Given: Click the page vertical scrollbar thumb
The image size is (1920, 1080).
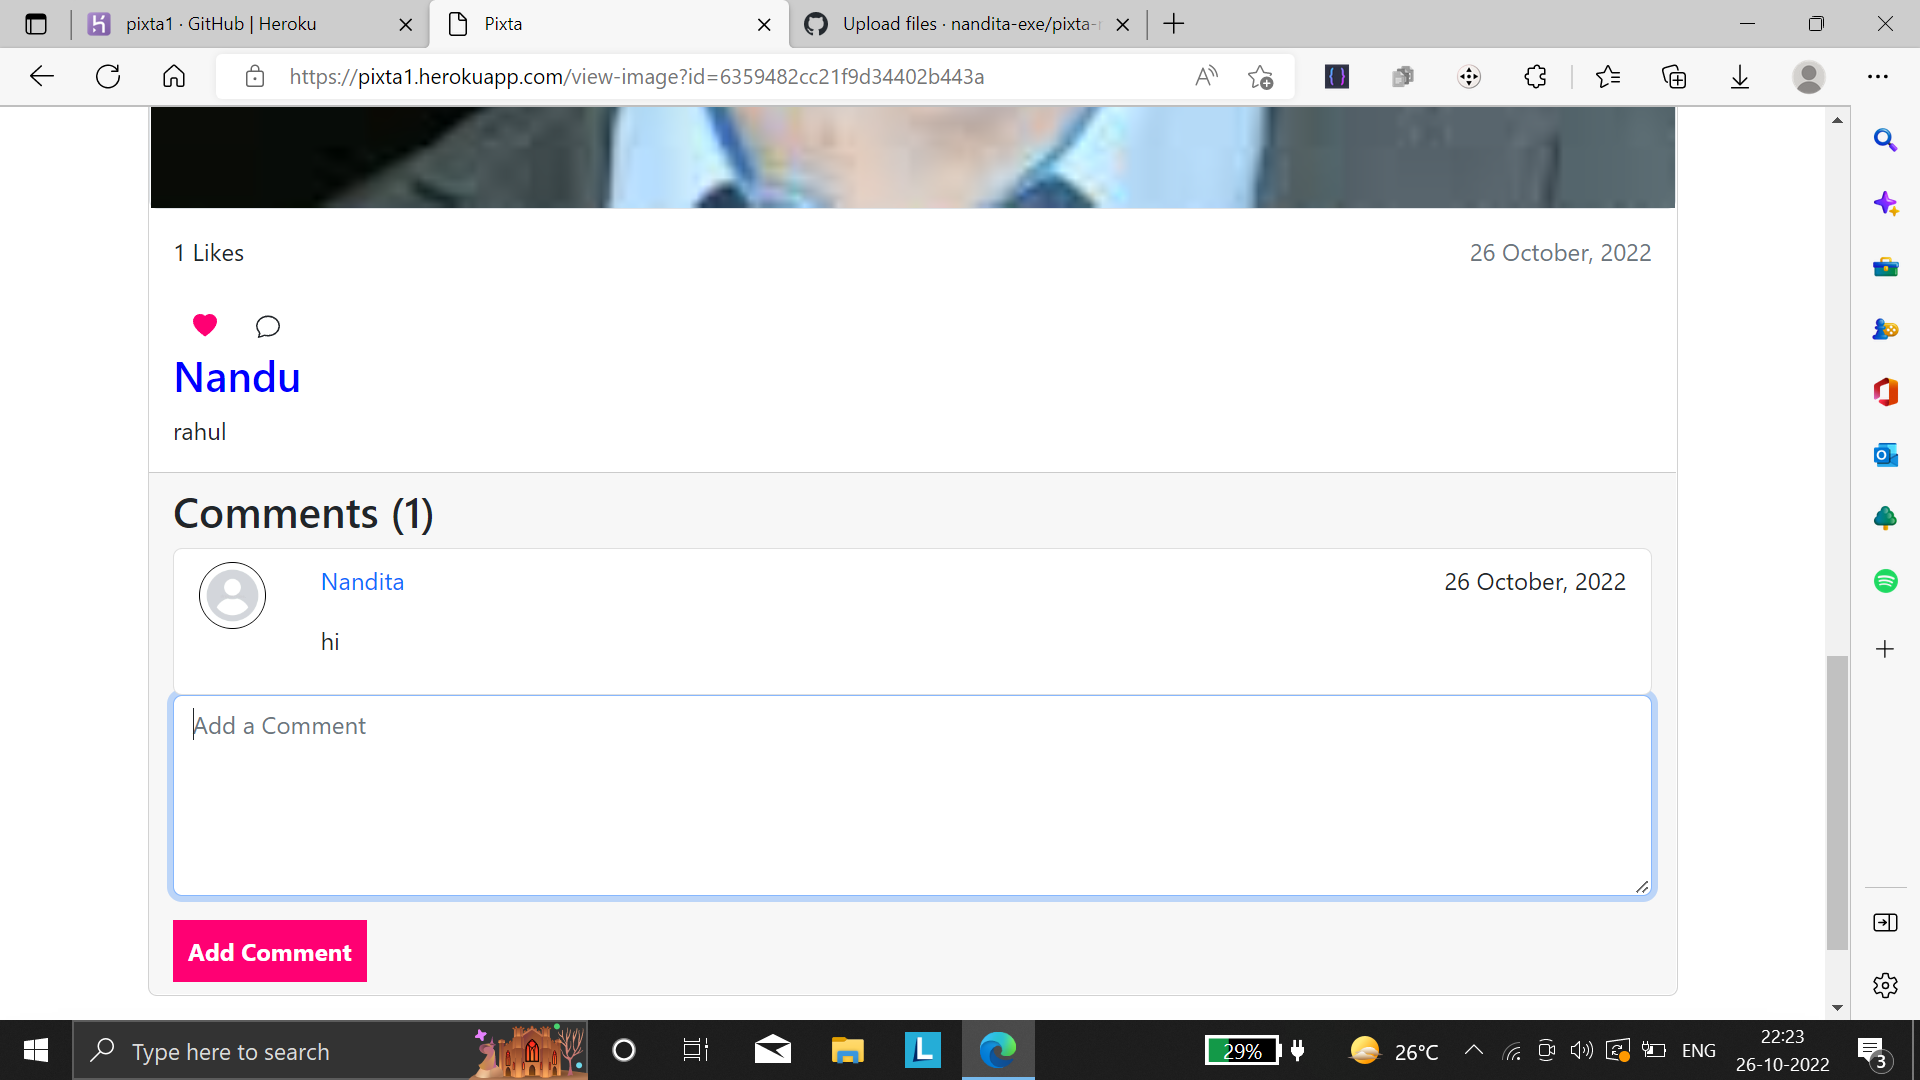Looking at the screenshot, I should 1837,800.
